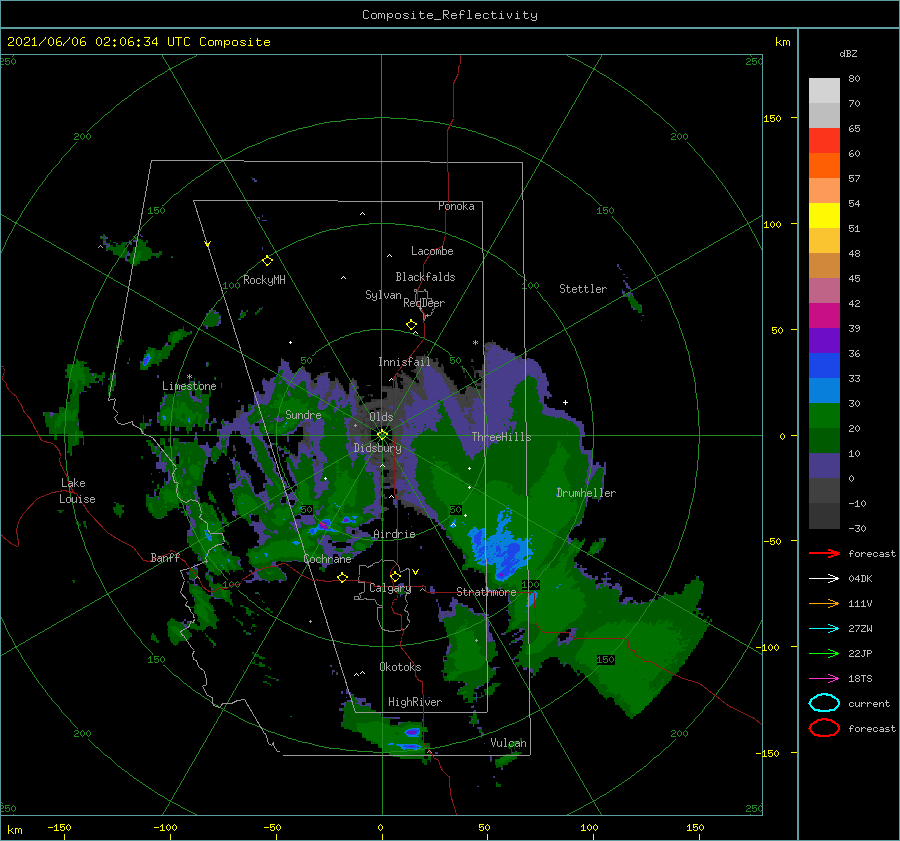Click the Strathmore label
The width and height of the screenshot is (900, 841).
pyautogui.click(x=486, y=592)
